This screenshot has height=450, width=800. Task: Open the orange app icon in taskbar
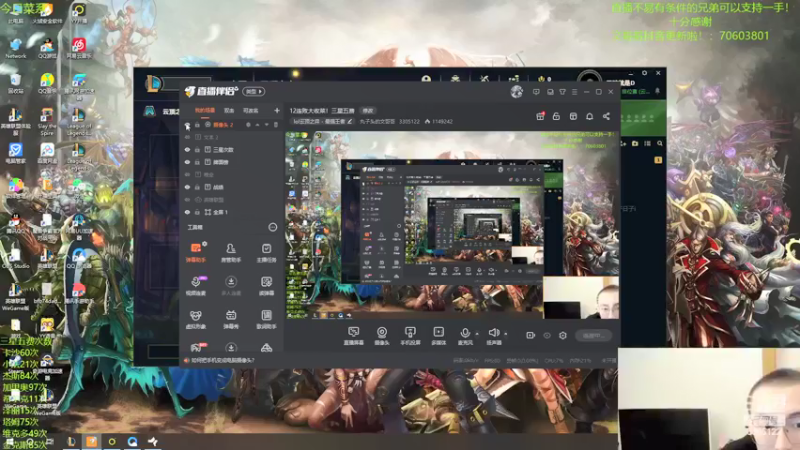[91, 441]
